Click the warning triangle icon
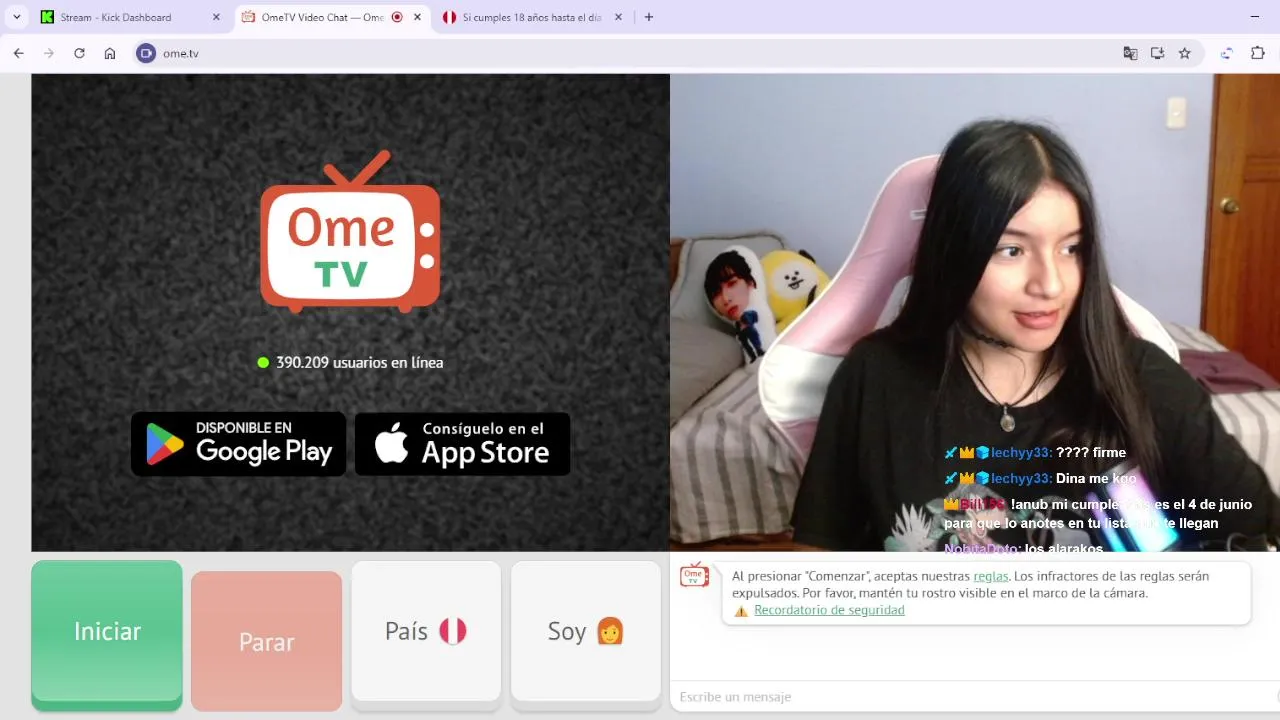 [x=741, y=611]
